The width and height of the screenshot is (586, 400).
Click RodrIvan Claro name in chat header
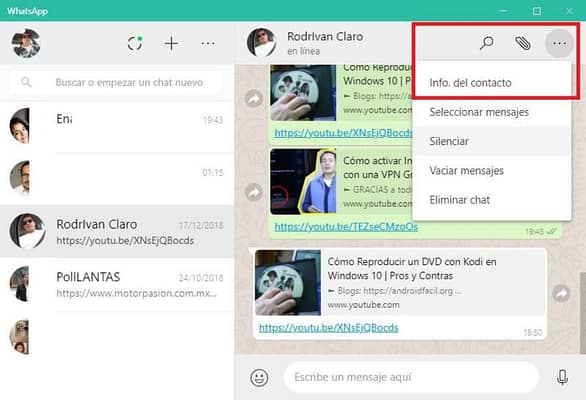pyautogui.click(x=325, y=37)
